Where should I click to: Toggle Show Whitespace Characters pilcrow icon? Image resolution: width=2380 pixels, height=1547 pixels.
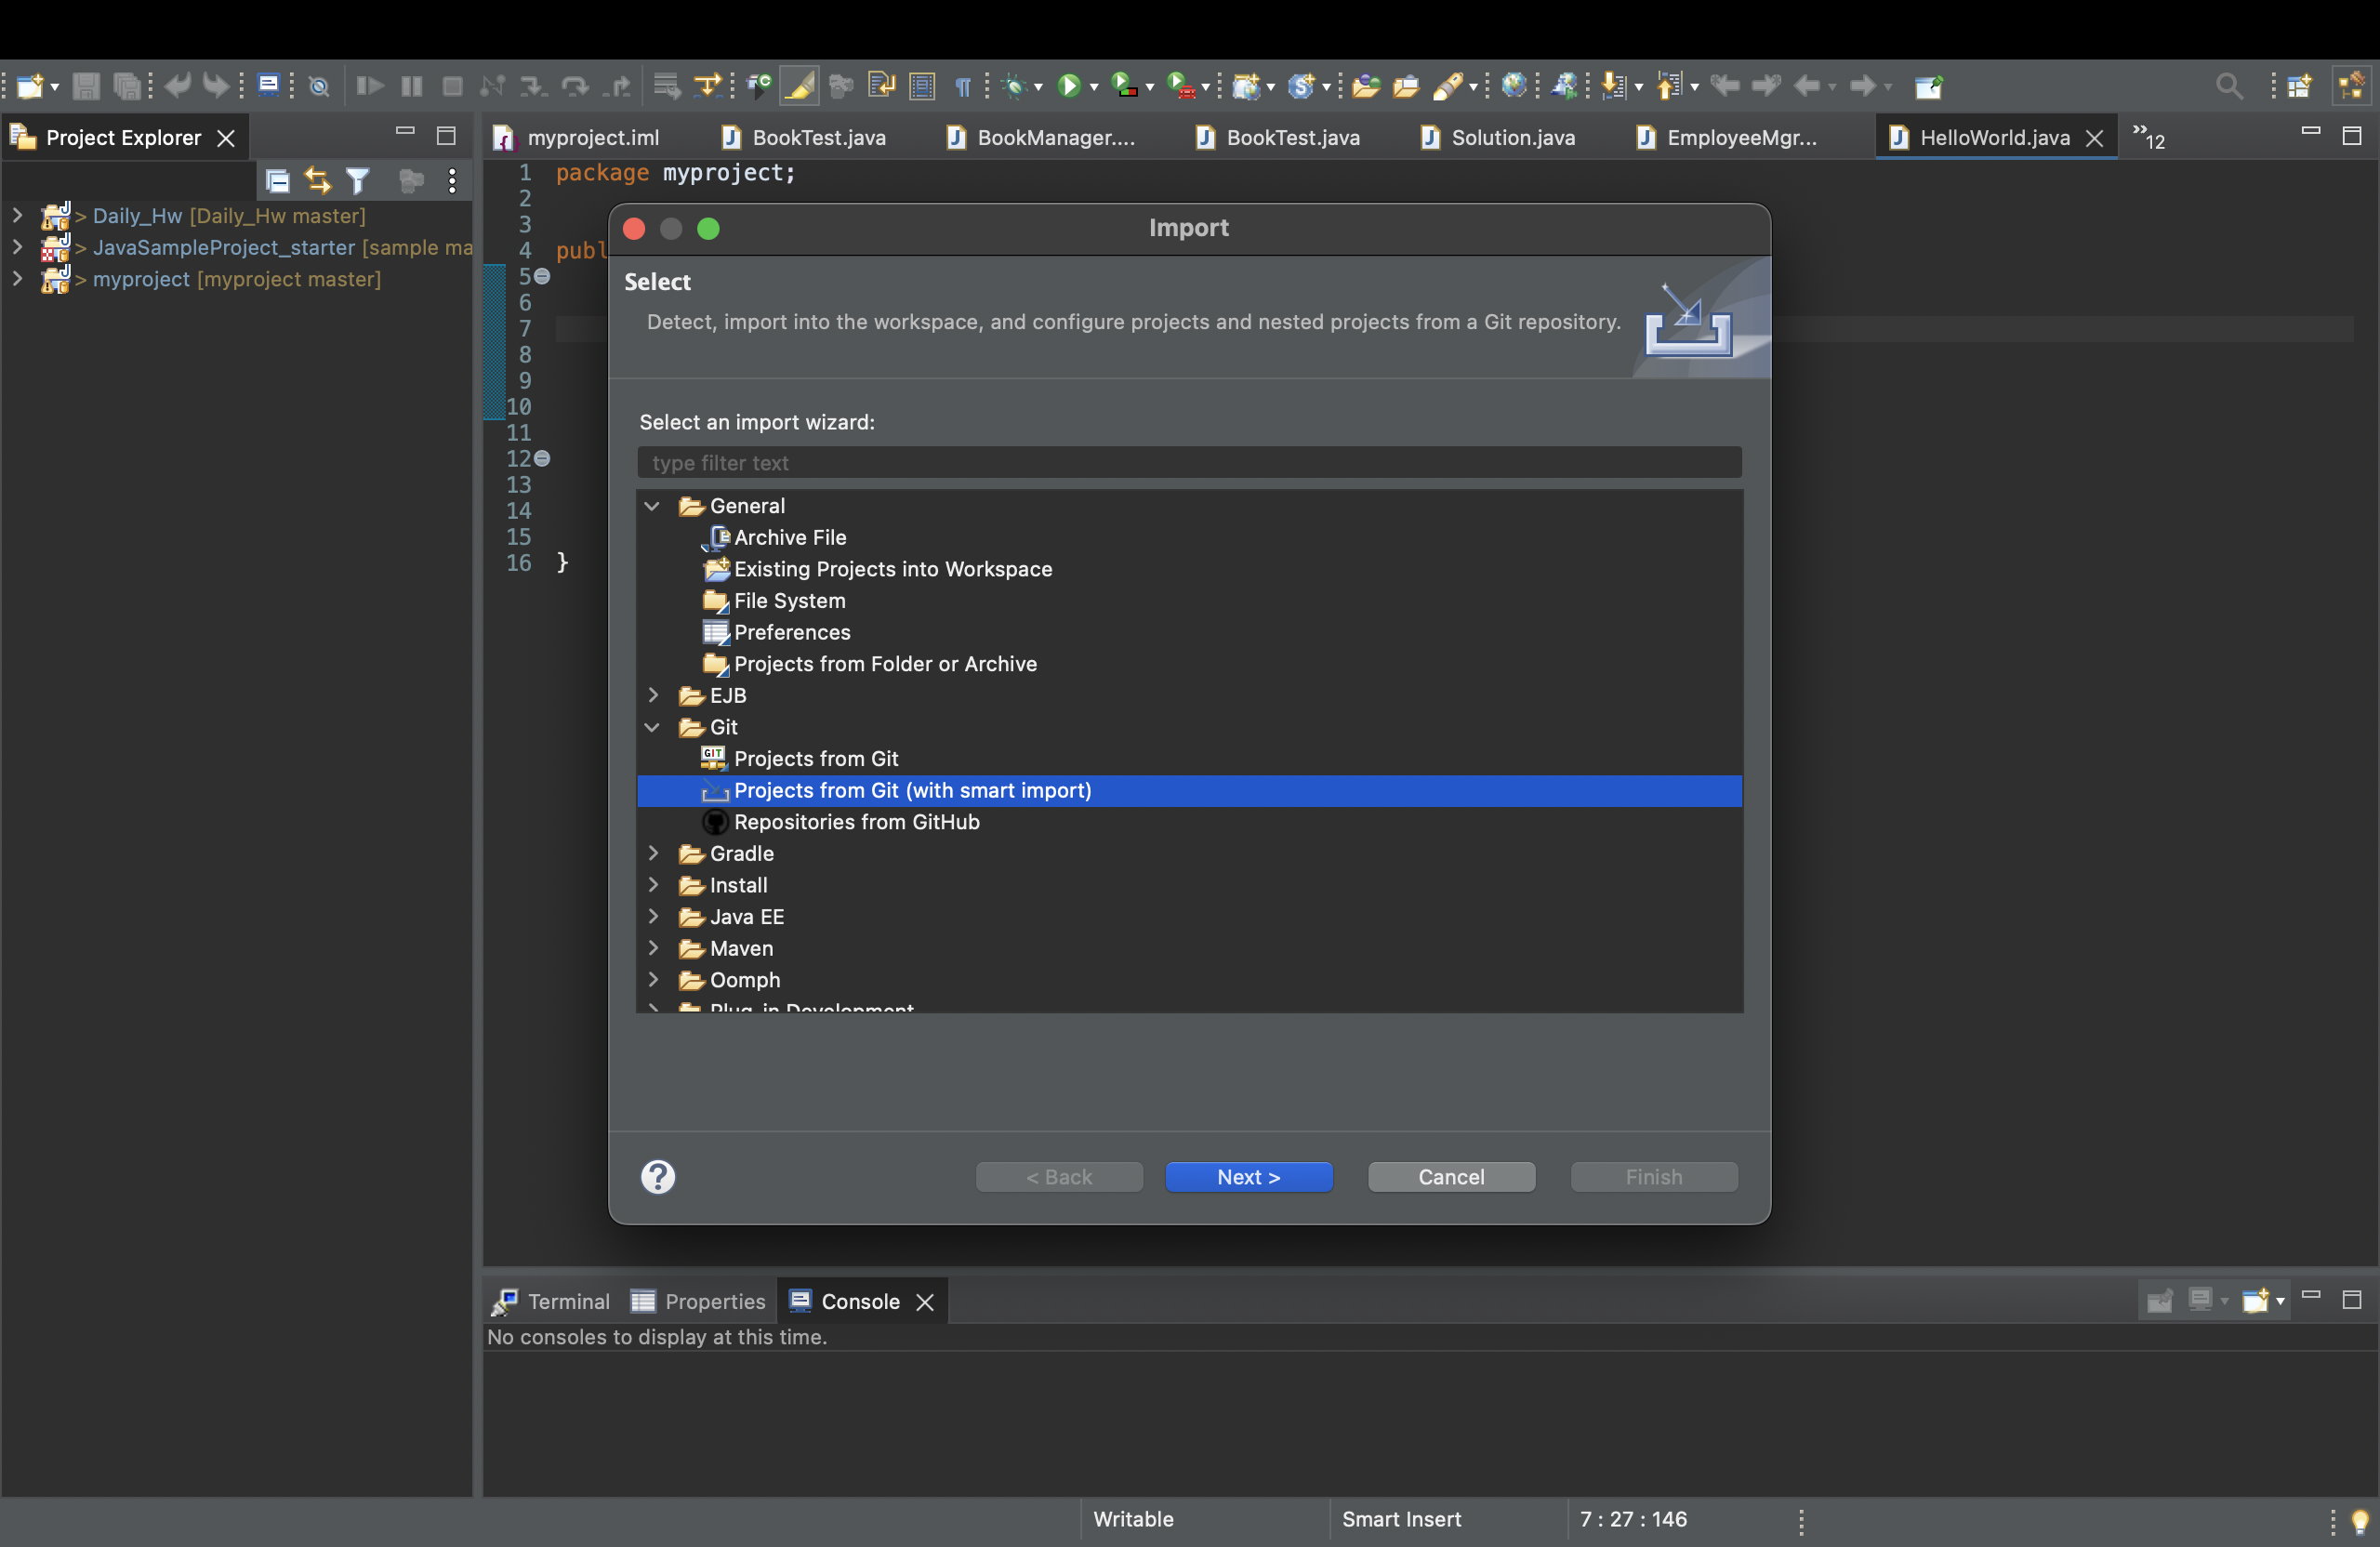[963, 86]
